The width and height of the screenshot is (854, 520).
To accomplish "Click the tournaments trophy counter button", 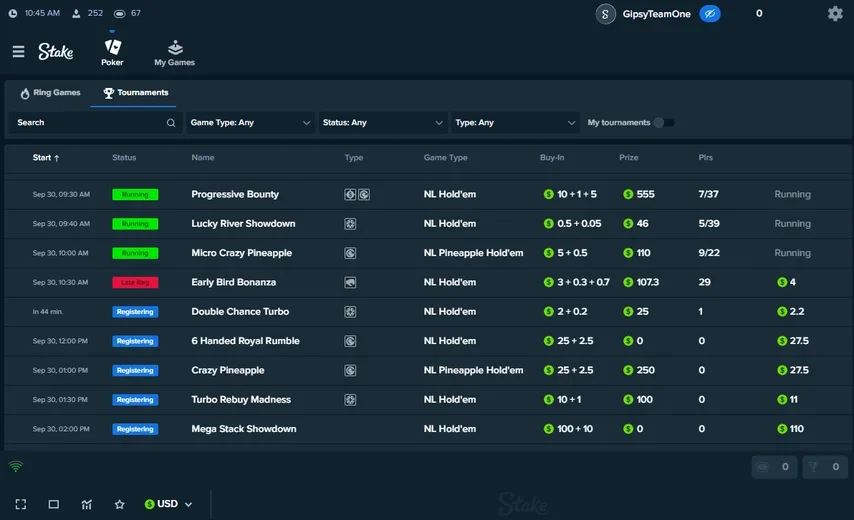I will click(825, 467).
